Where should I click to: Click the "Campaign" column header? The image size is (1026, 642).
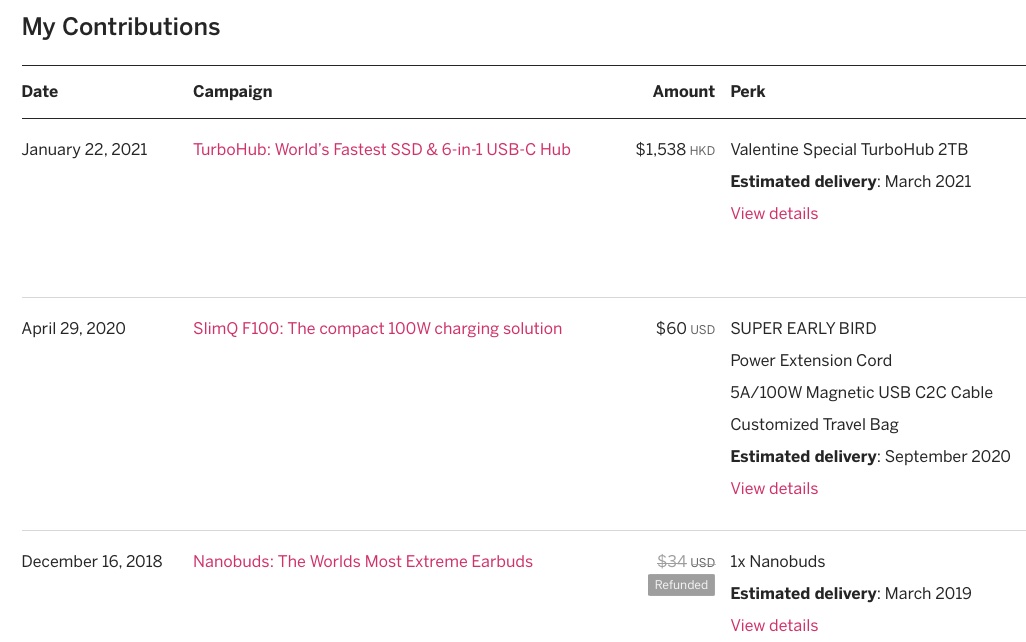pos(232,92)
